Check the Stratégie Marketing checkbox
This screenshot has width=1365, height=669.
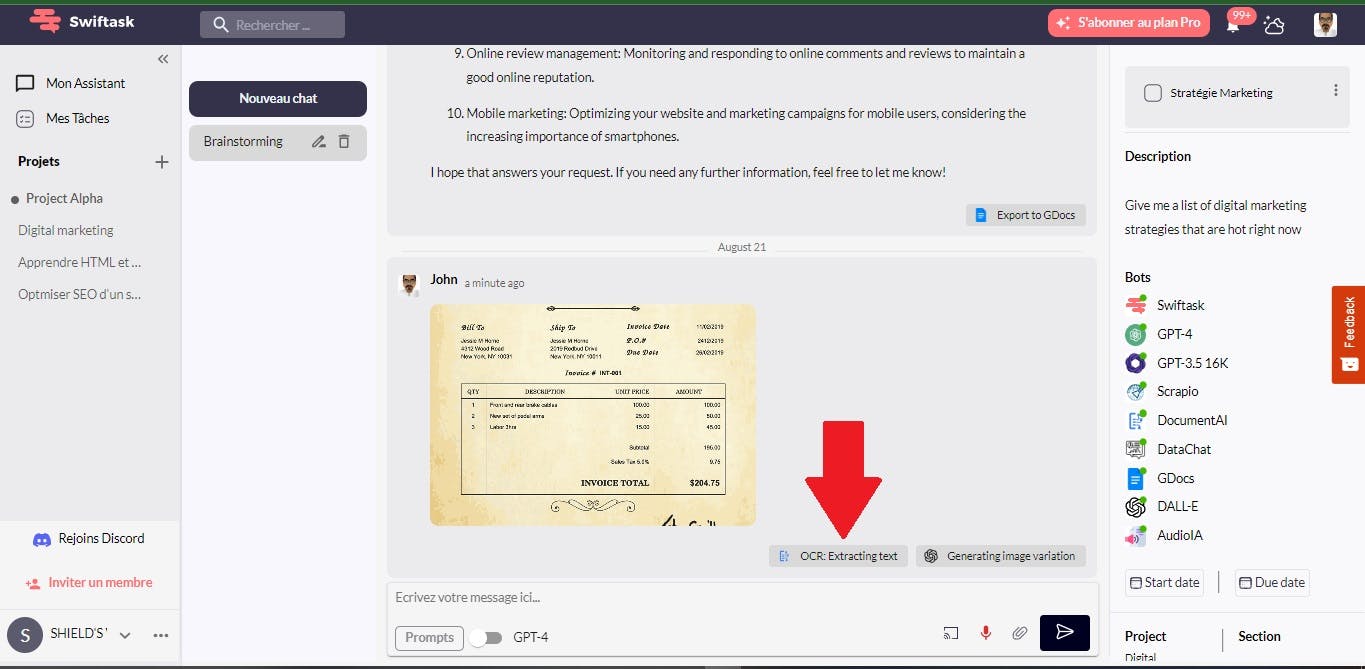click(1153, 93)
